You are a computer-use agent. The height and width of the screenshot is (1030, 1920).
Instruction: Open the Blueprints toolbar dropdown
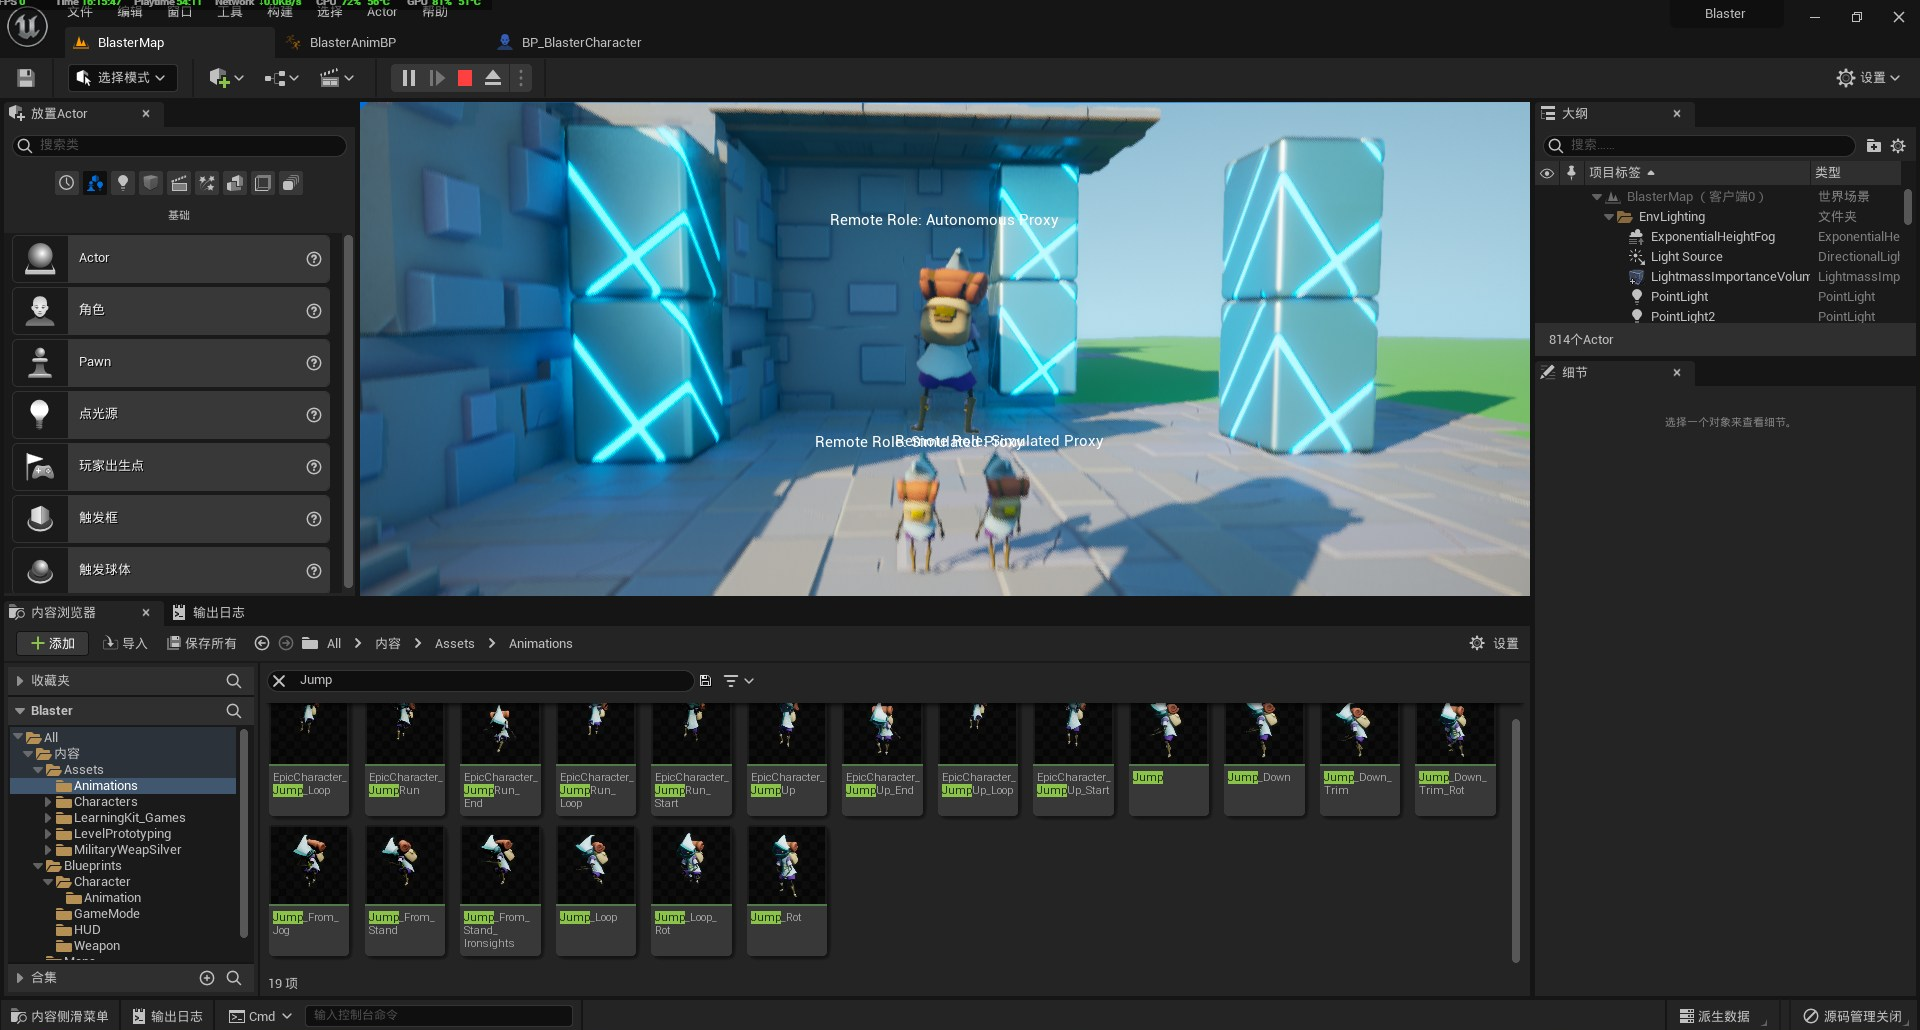tap(282, 78)
